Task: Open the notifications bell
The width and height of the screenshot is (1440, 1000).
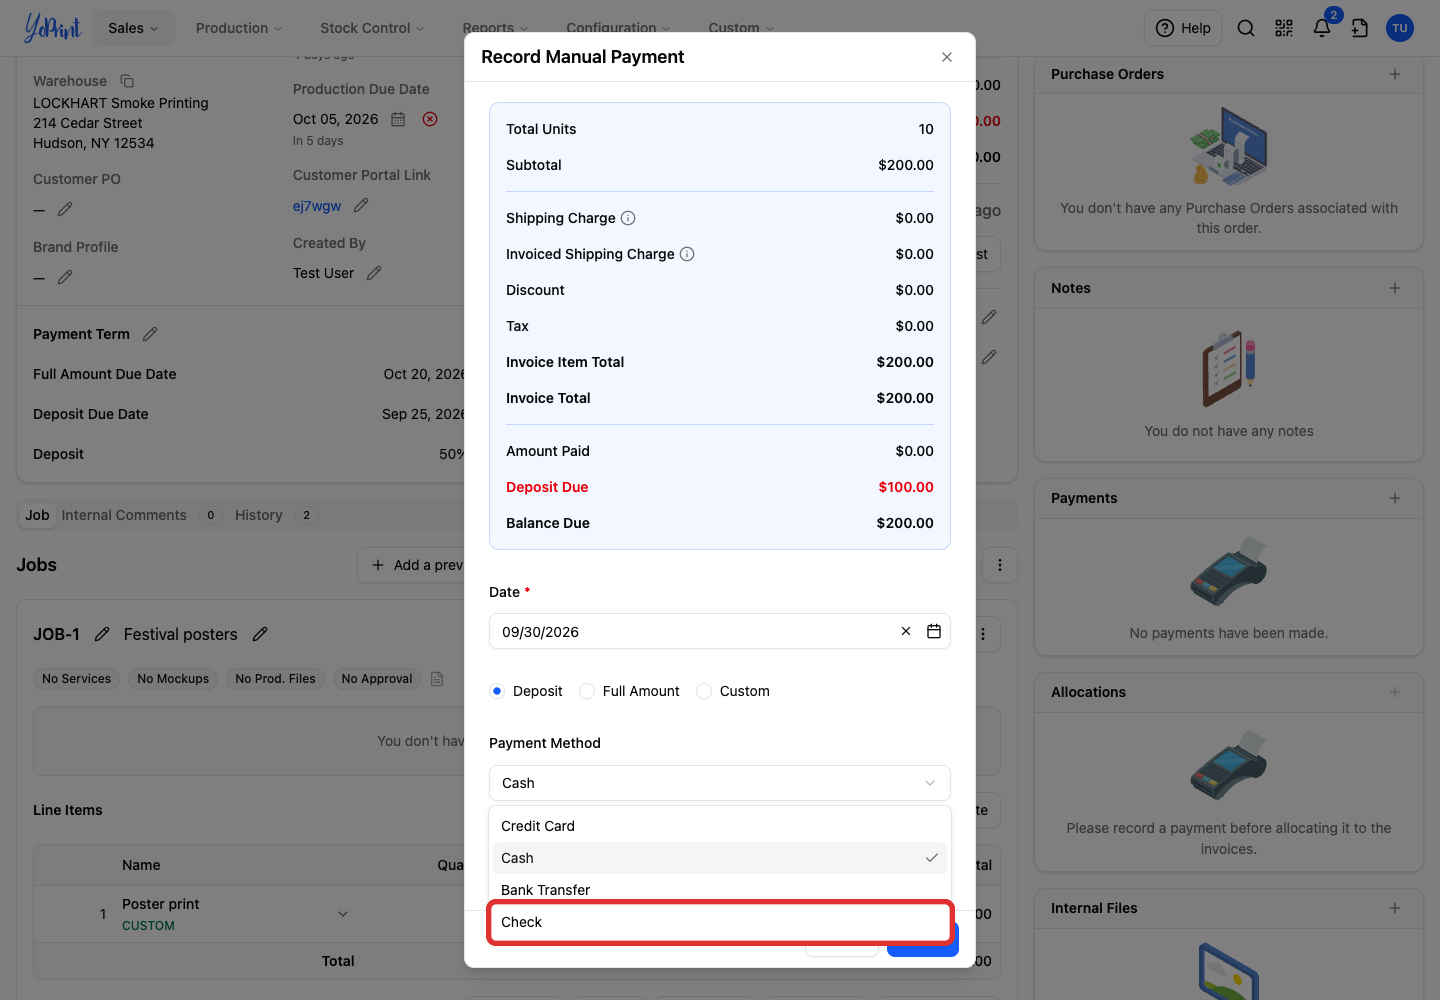Action: [1322, 28]
